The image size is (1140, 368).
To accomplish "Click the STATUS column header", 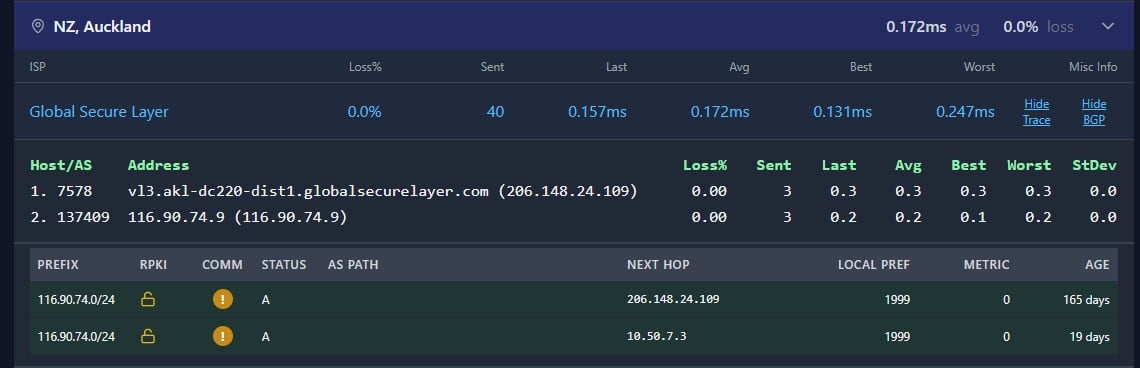I will point(284,265).
